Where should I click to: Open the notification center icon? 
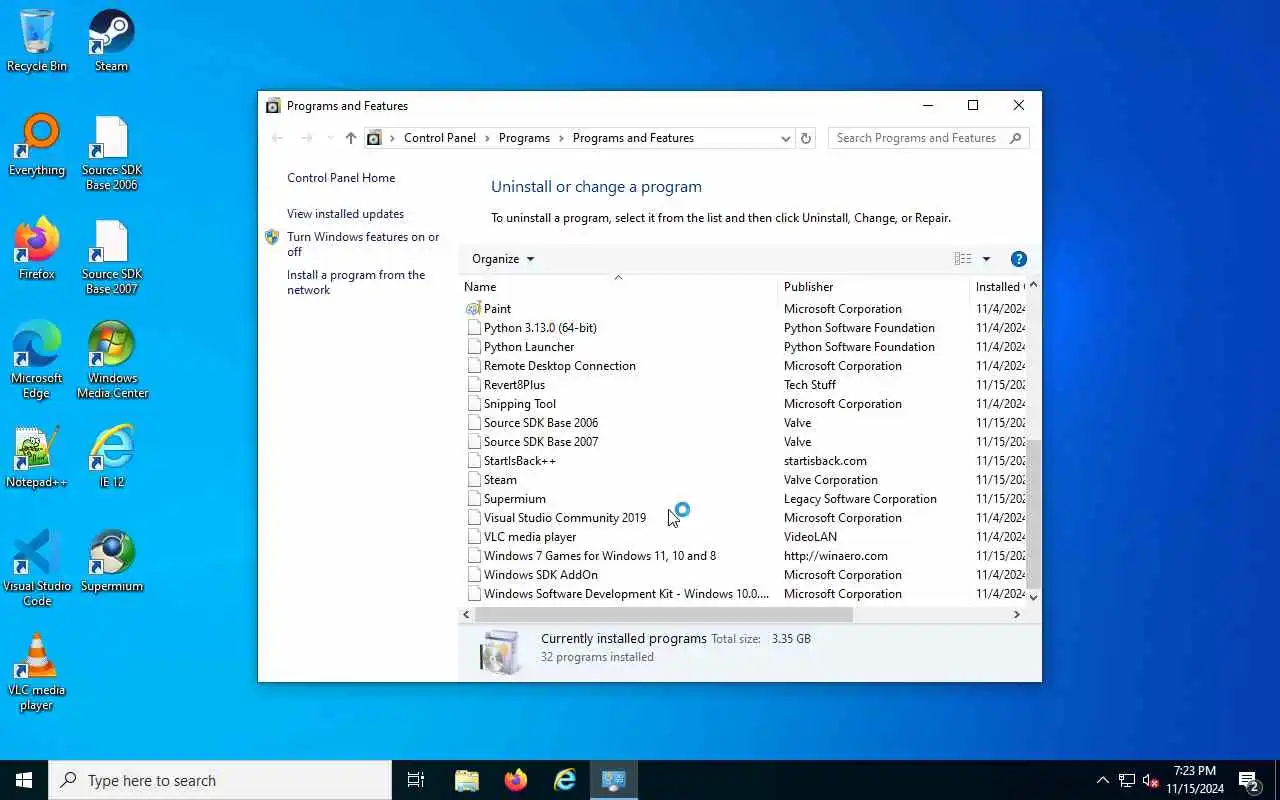point(1249,780)
